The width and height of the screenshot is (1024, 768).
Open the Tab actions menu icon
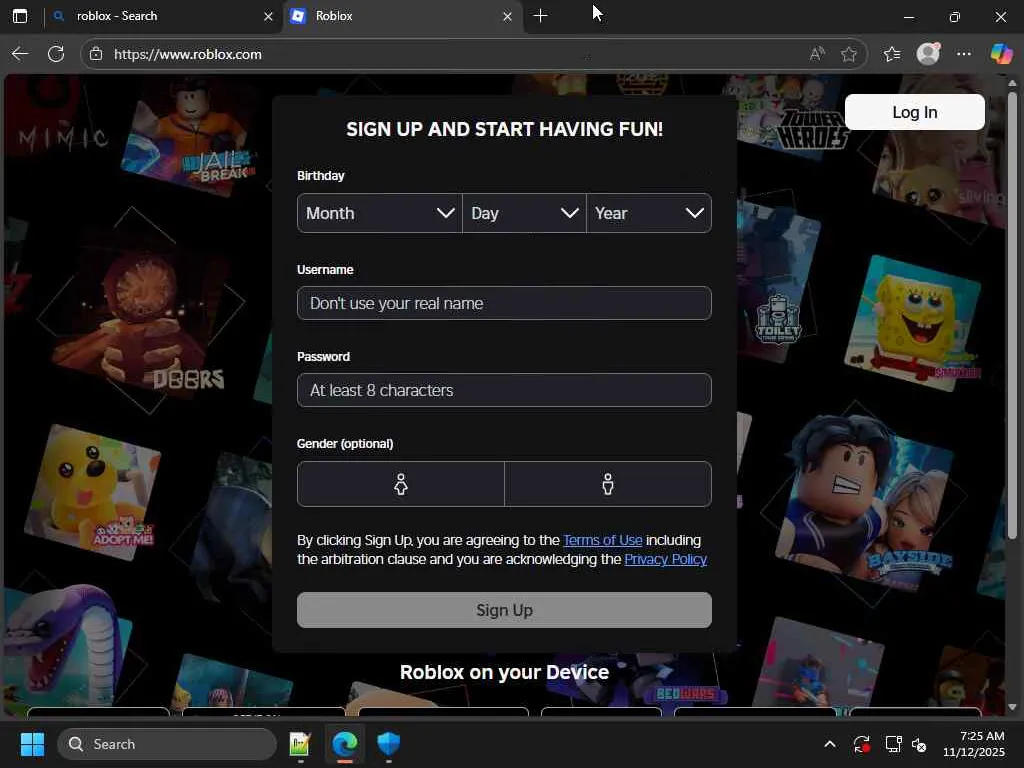(x=20, y=16)
